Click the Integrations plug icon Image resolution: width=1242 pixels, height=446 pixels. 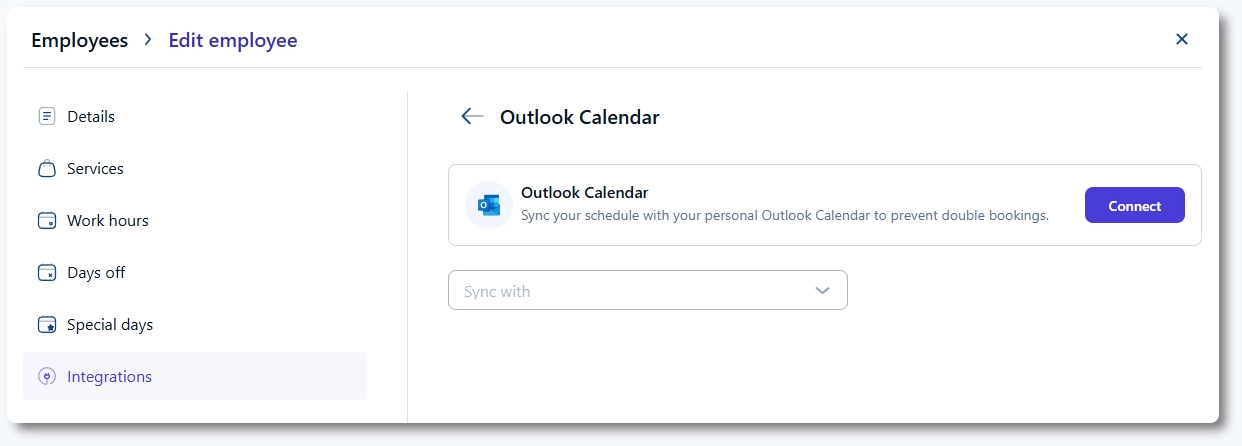point(46,377)
